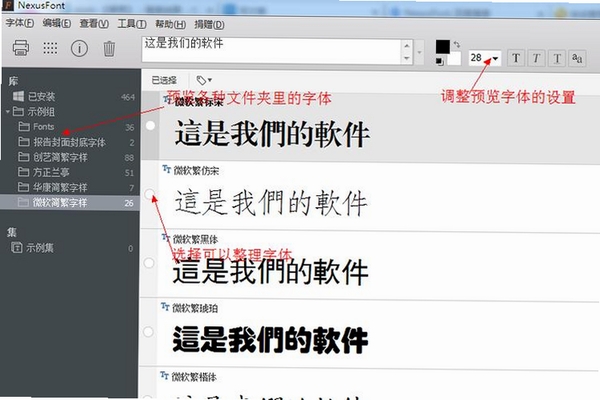Open the 捐赠(D) menu

pos(209,25)
